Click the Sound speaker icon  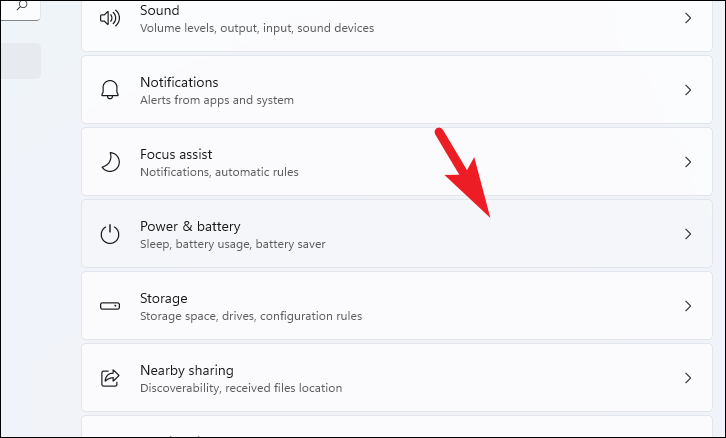point(110,18)
